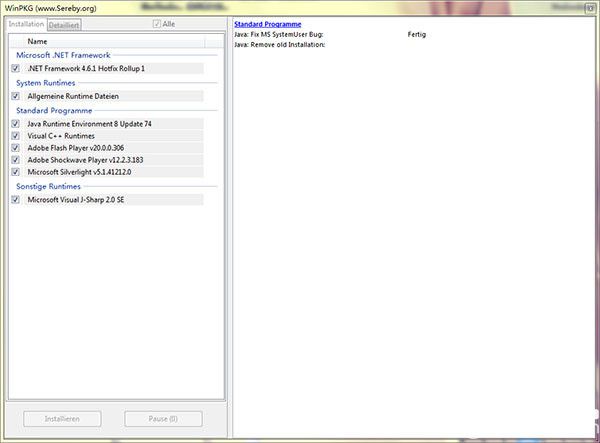The height and width of the screenshot is (443, 600).
Task: Uncheck Adobe Flash Player v20.0.0.306
Action: coord(15,148)
